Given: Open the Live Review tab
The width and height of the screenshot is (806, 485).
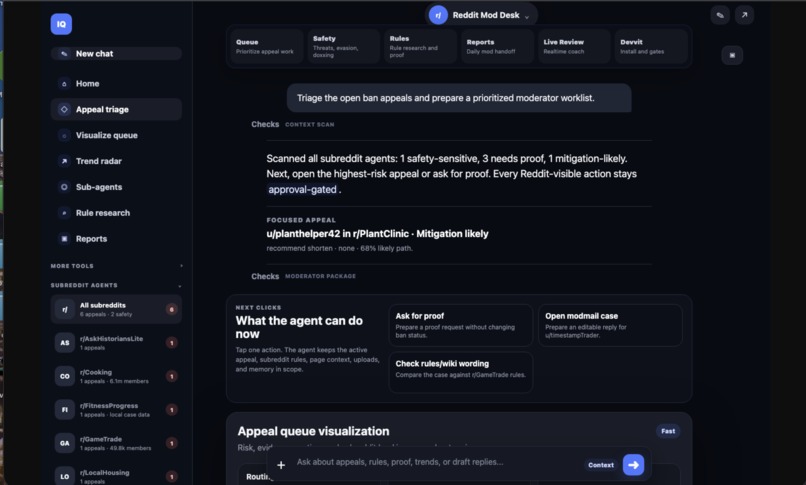Looking at the screenshot, I should tap(574, 46).
